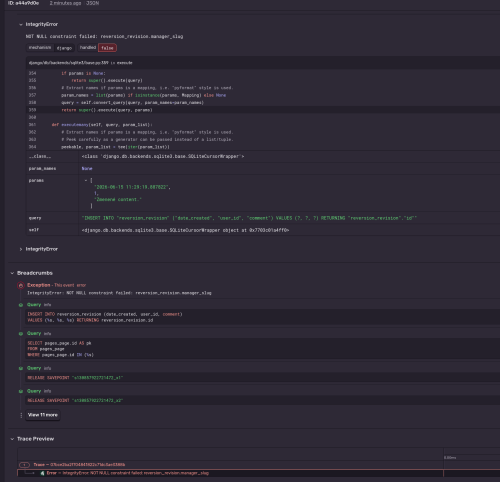The image size is (500, 482).
Task: Click the __class__ variable row label
Action: point(40,156)
